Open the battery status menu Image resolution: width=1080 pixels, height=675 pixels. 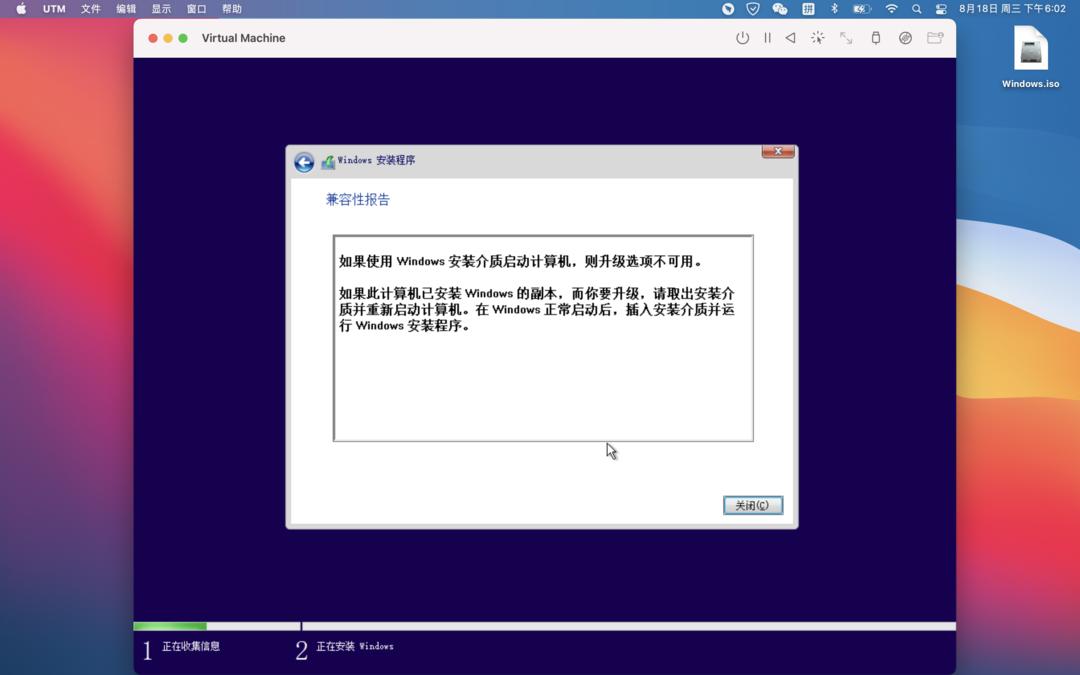pos(860,8)
